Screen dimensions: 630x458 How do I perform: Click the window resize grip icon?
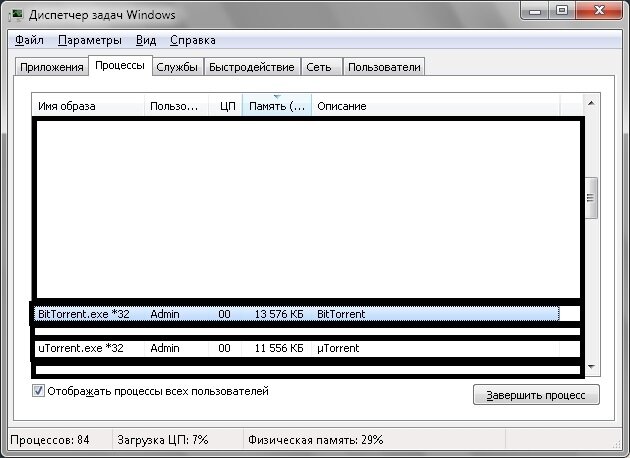tap(617, 444)
